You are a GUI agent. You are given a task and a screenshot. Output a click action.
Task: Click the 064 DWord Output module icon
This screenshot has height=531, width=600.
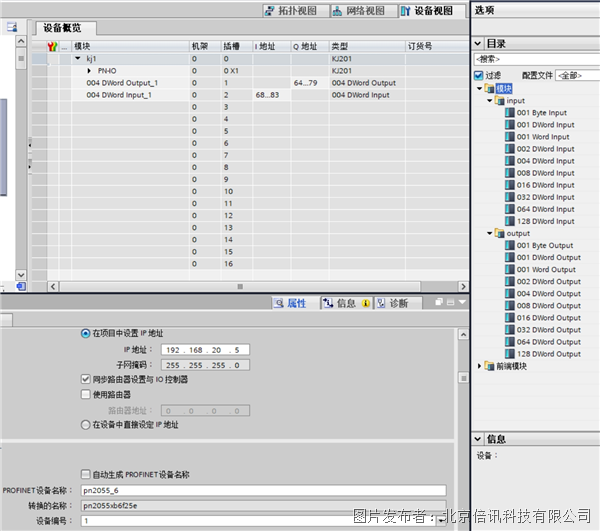[510, 342]
